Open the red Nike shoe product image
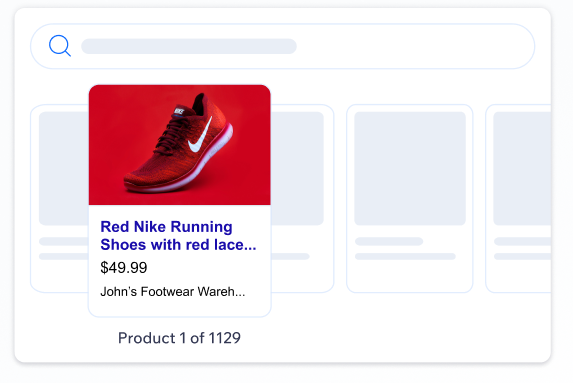Image resolution: width=573 pixels, height=383 pixels. 179,145
